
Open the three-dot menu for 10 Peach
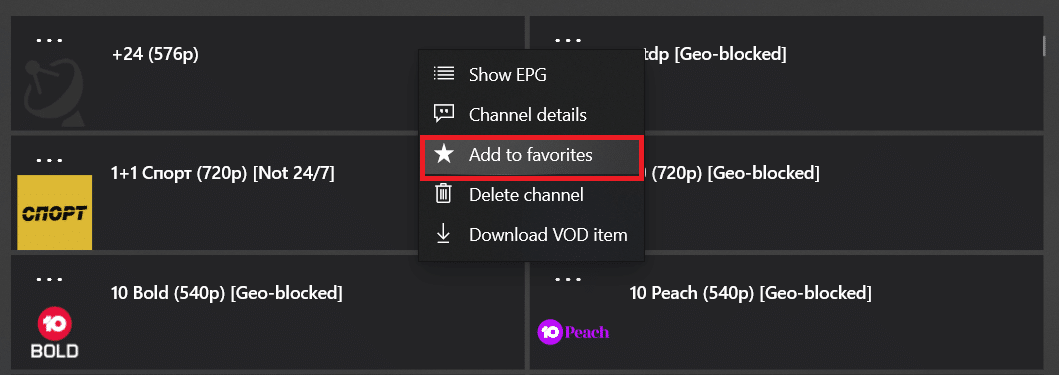[568, 279]
